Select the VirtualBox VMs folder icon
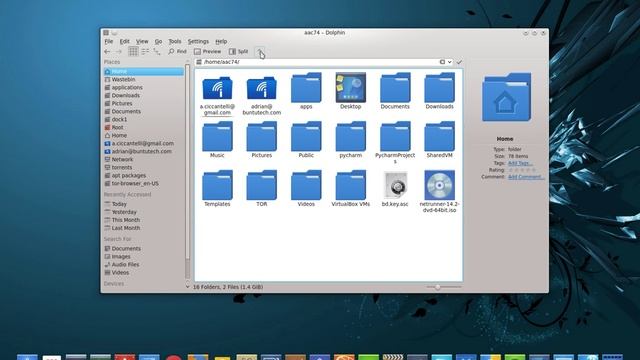Image resolution: width=640 pixels, height=360 pixels. tap(351, 185)
